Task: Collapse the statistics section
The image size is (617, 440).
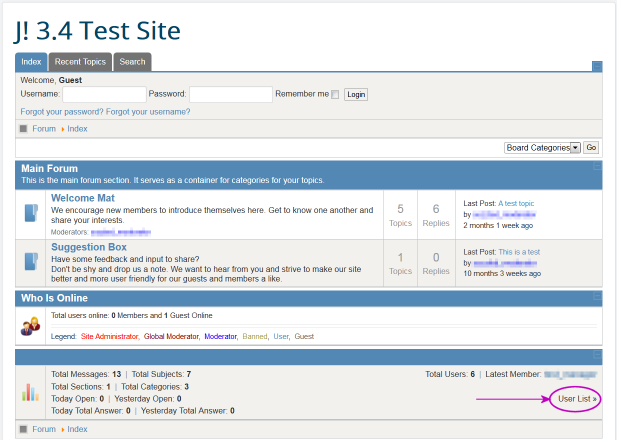Action: coord(597,356)
